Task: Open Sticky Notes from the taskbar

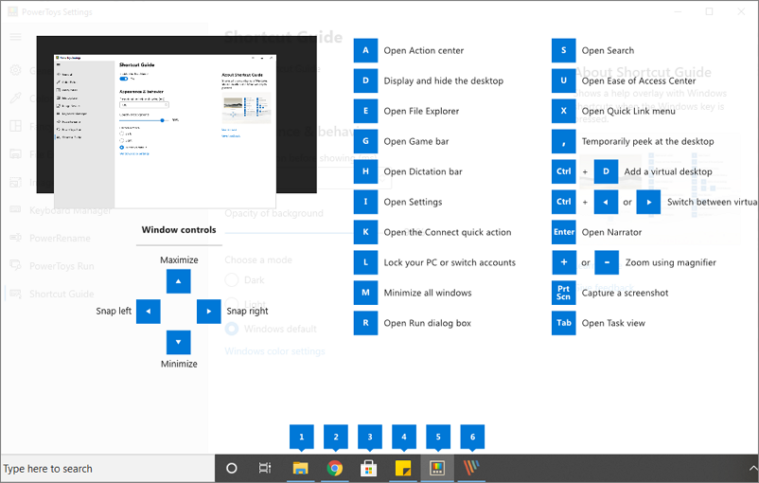Action: click(403, 468)
